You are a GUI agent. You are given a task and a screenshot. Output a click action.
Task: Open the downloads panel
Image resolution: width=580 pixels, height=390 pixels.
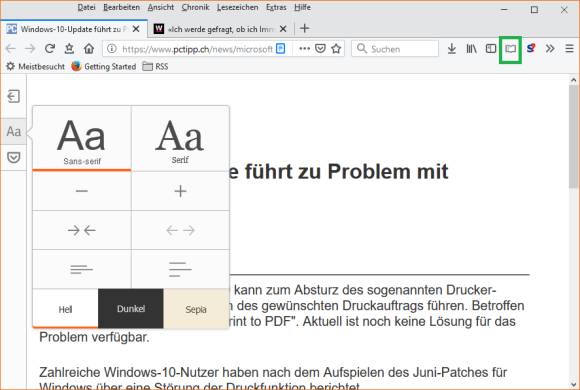[452, 48]
